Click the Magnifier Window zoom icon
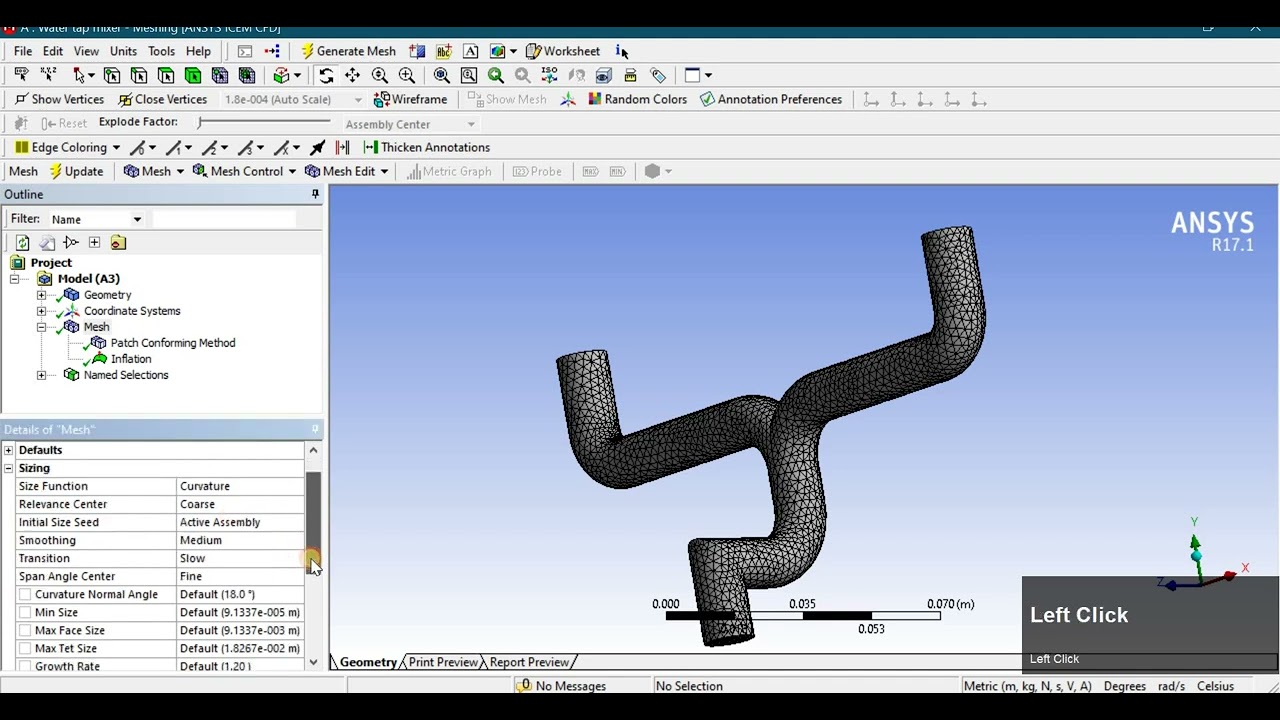Image resolution: width=1280 pixels, height=720 pixels. pos(468,75)
